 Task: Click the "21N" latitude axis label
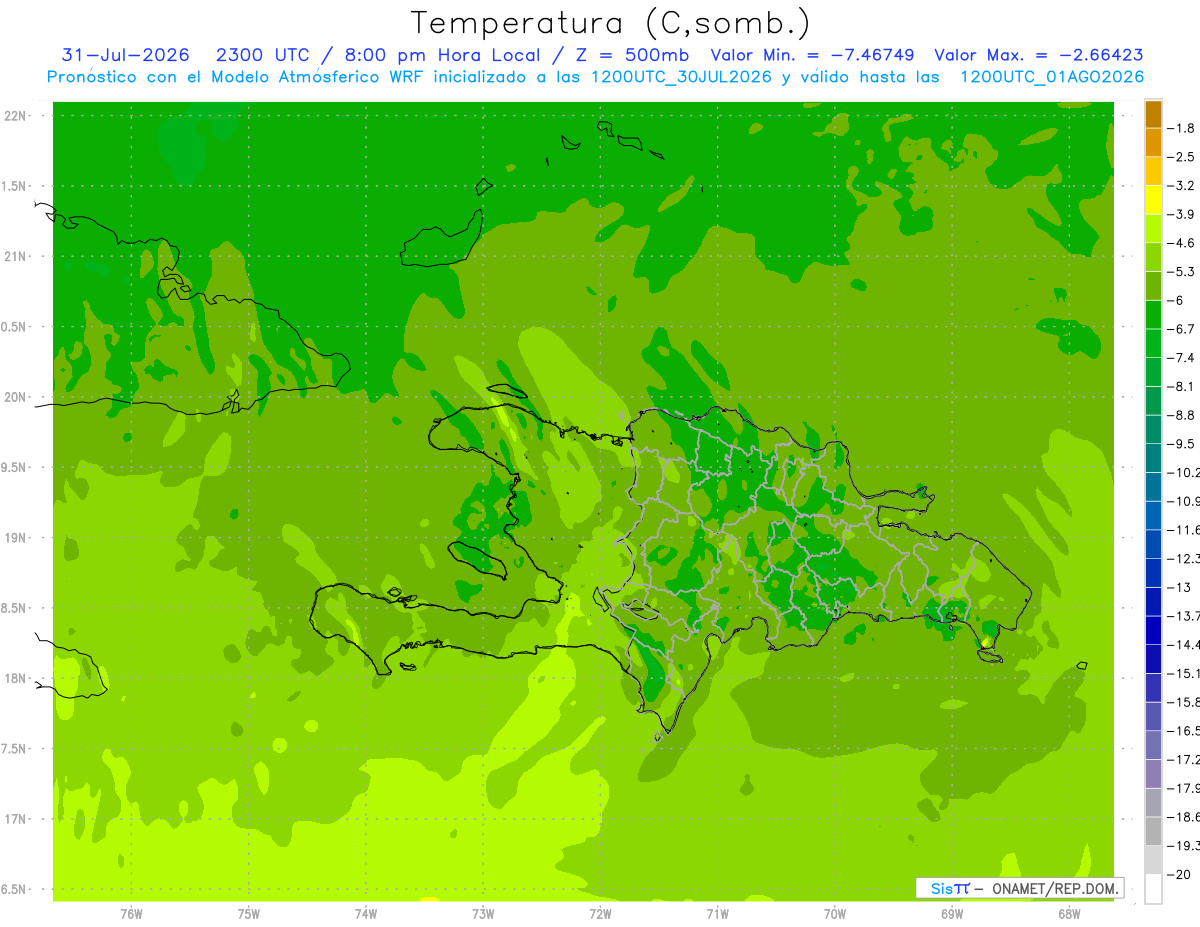[16, 256]
